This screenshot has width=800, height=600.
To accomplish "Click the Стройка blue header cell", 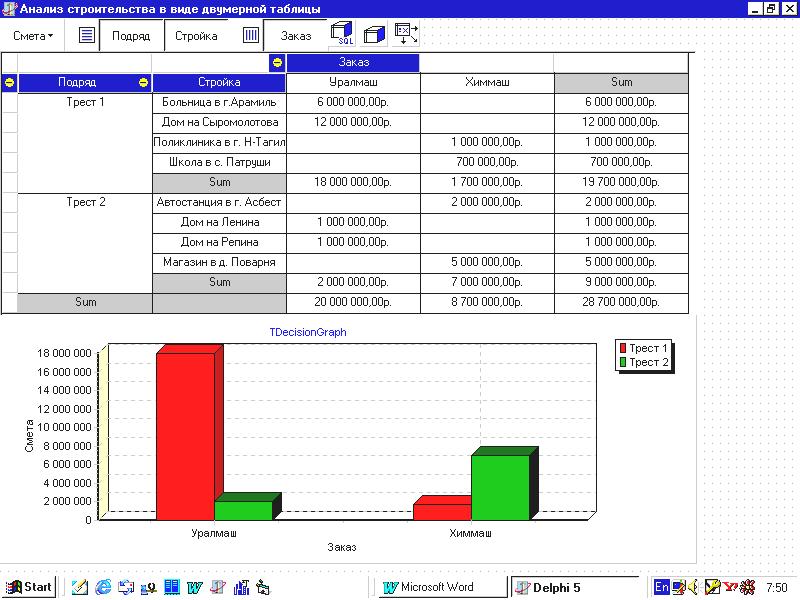I will point(219,82).
